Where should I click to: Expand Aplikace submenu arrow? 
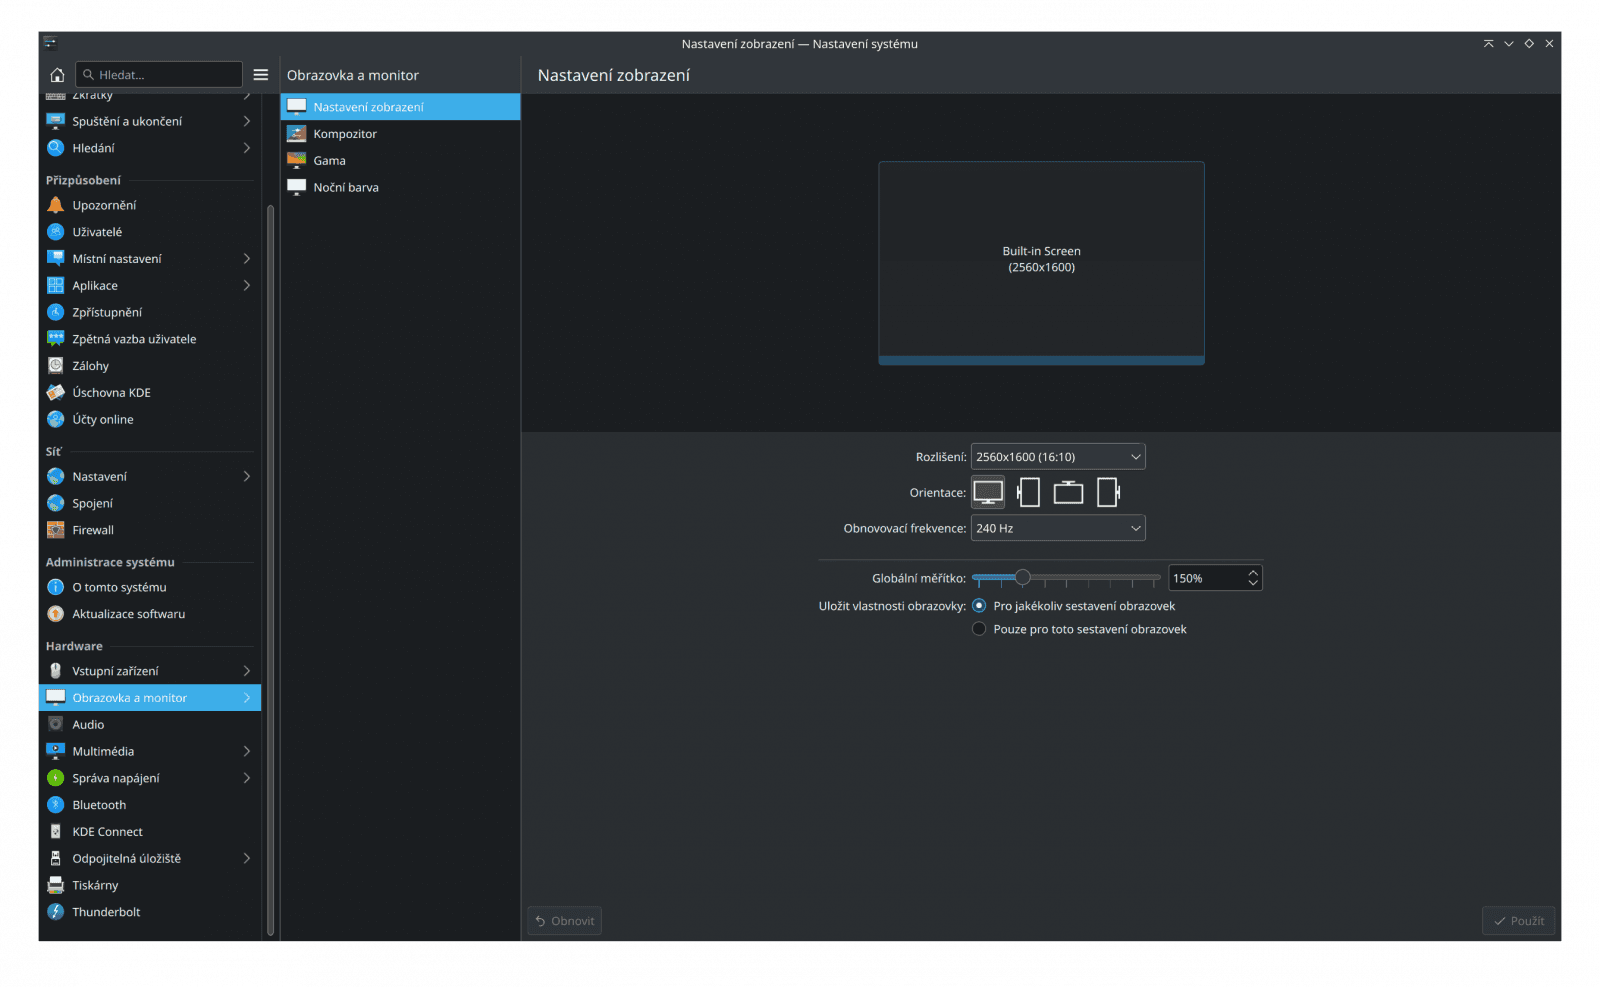pos(247,285)
